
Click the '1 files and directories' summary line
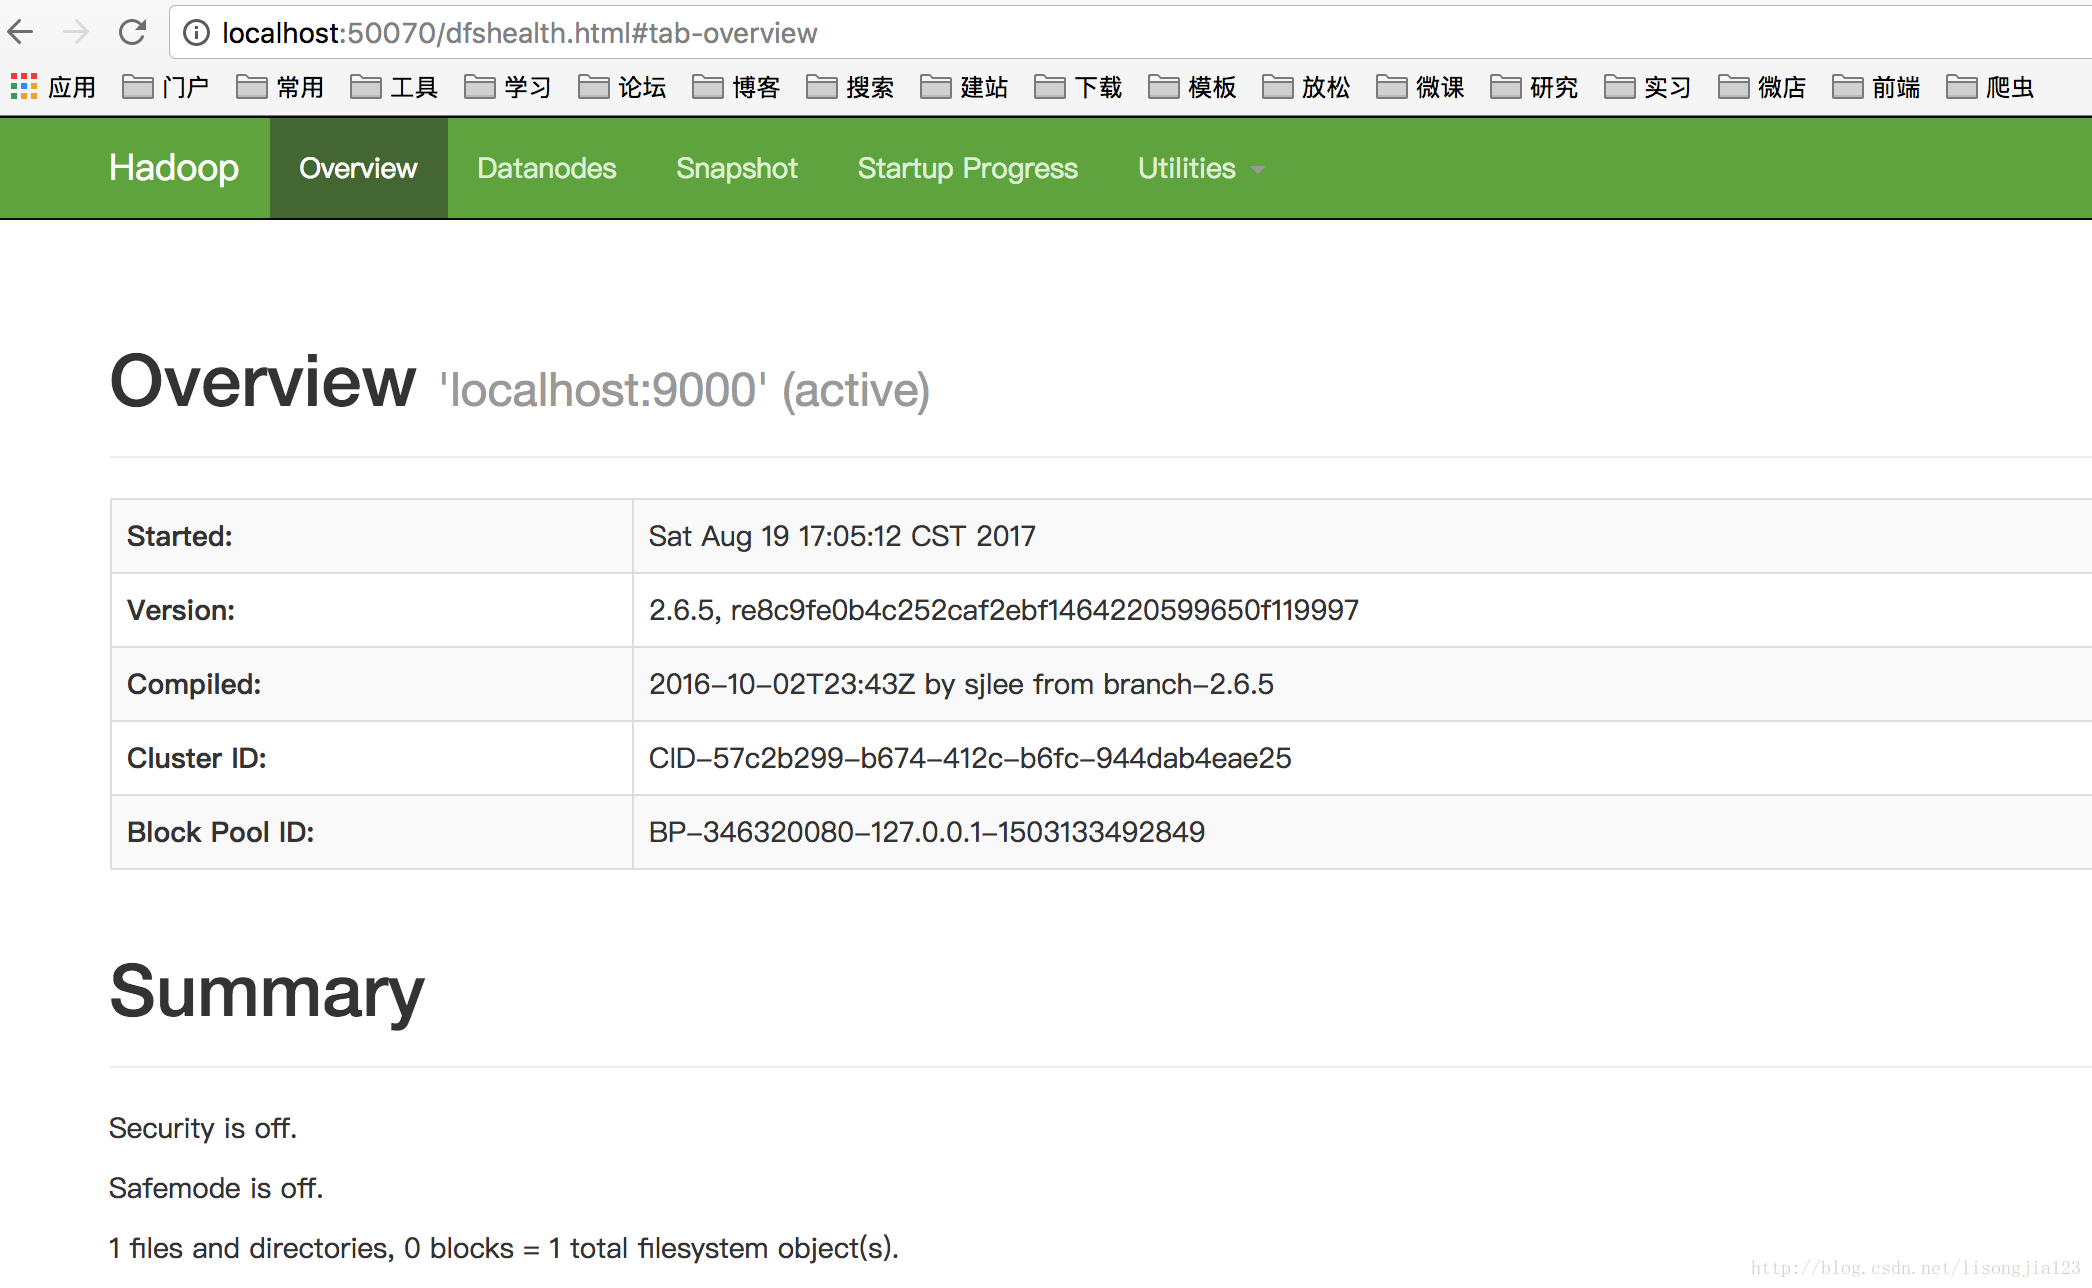pyautogui.click(x=504, y=1248)
